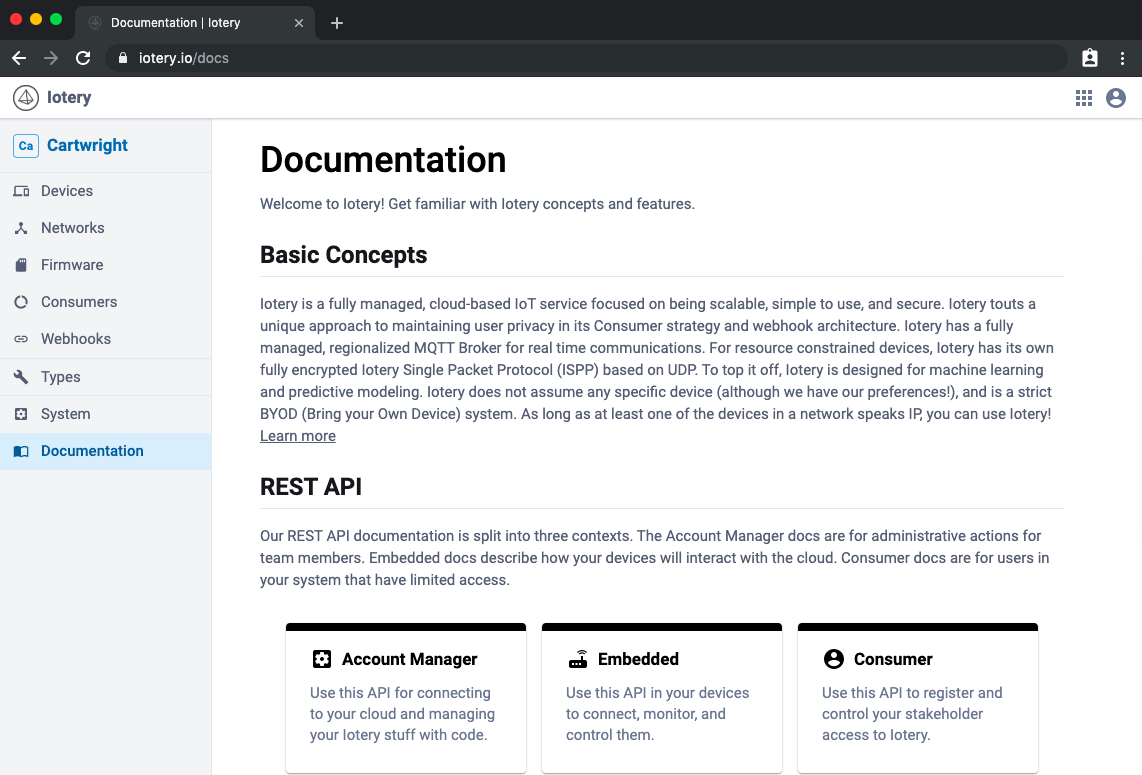Select Firmware in the sidebar
This screenshot has height=775, width=1142.
click(106, 265)
